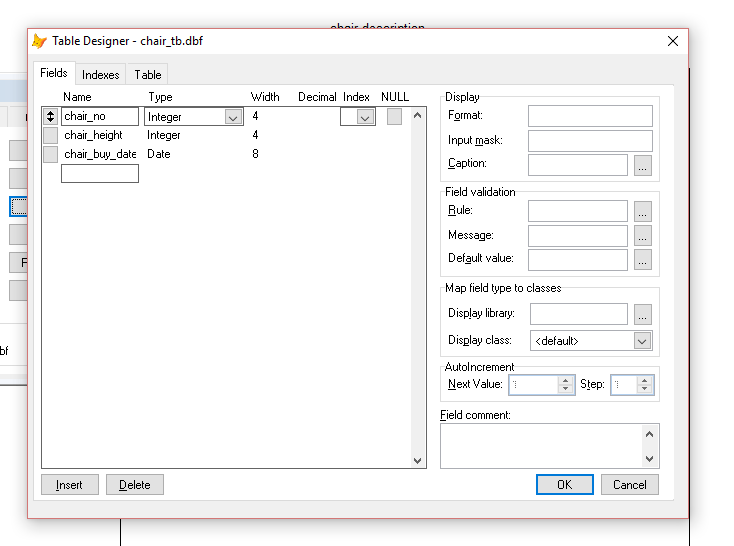Select the chair_buy_date field name
This screenshot has height=546, width=734.
click(100, 154)
